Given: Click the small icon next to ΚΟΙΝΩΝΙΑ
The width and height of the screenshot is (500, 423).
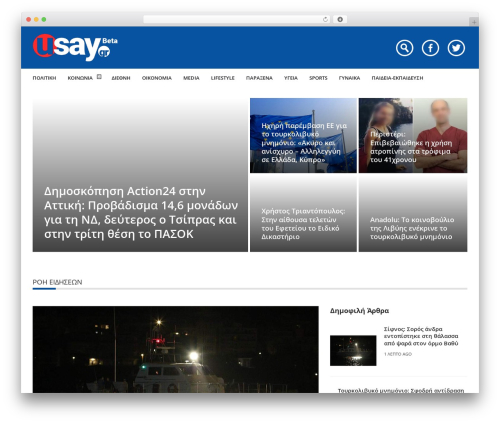Looking at the screenshot, I should click(99, 77).
